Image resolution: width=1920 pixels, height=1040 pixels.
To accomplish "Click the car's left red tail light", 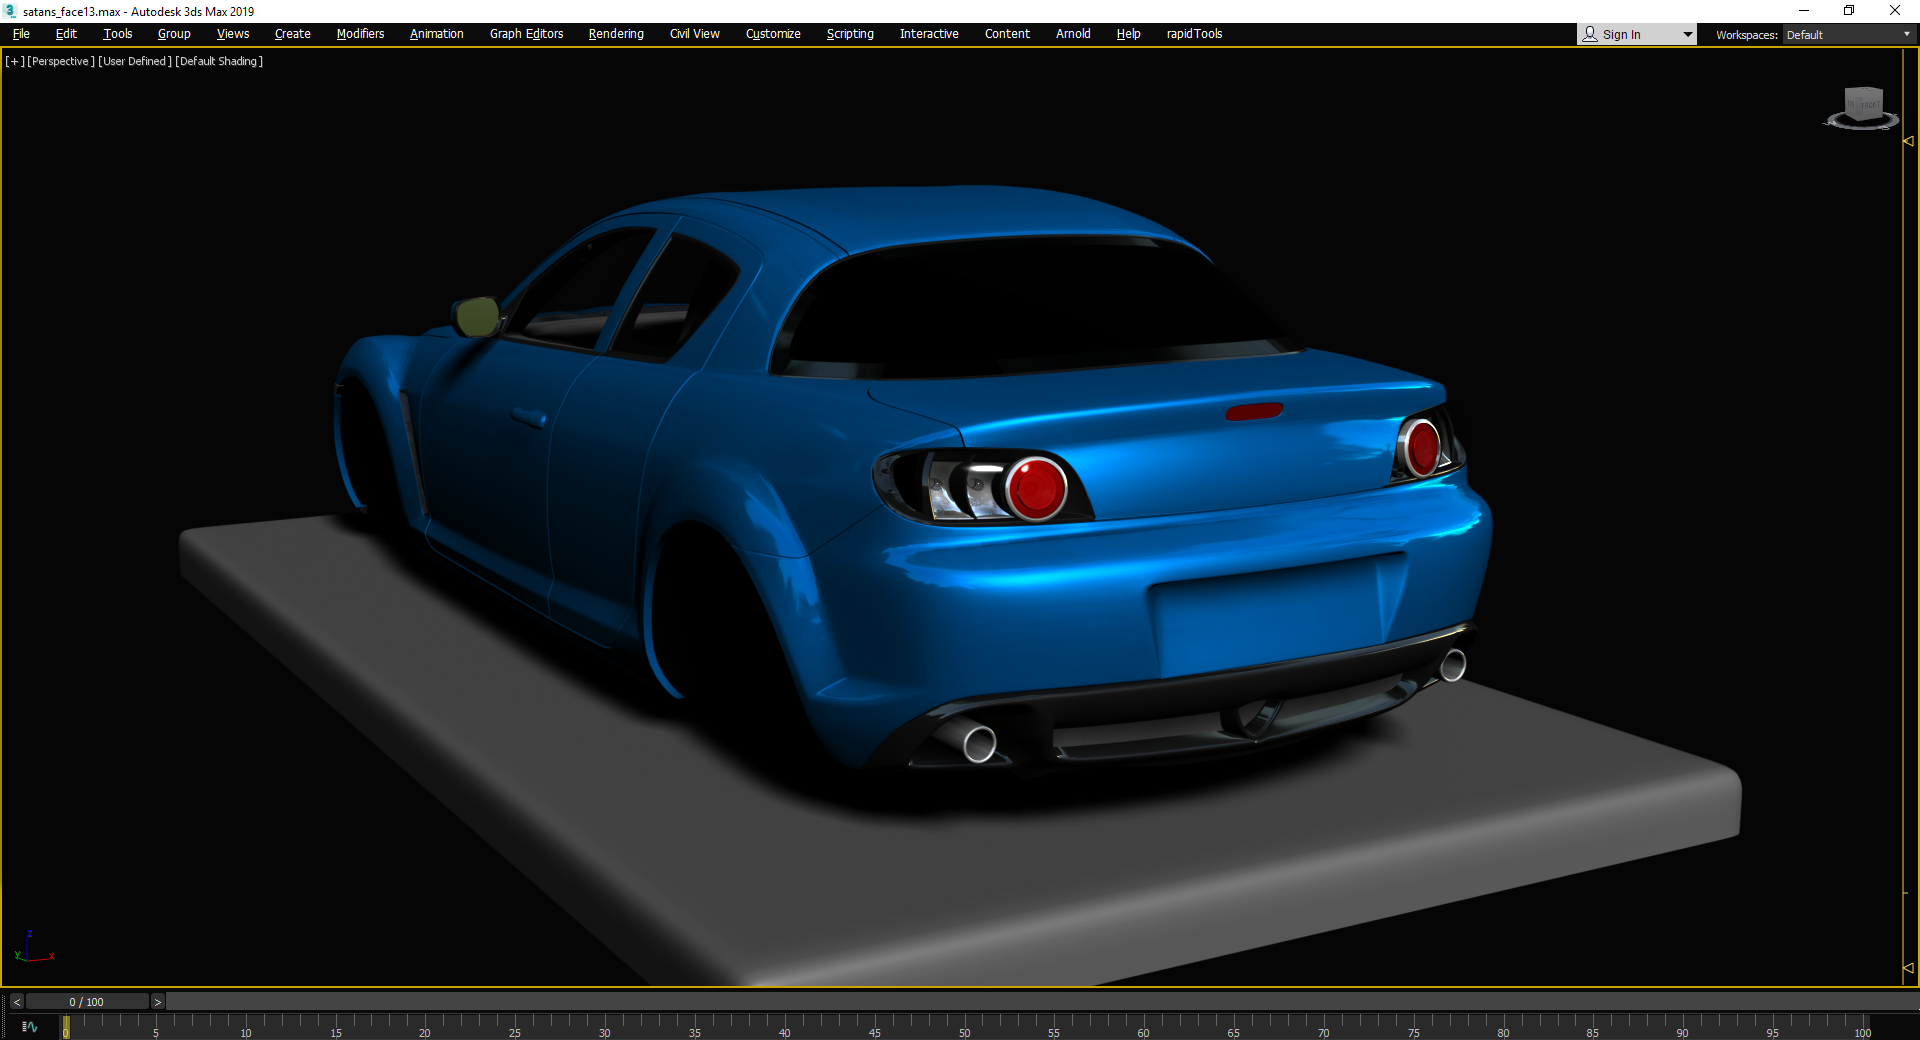I will pyautogui.click(x=1036, y=489).
